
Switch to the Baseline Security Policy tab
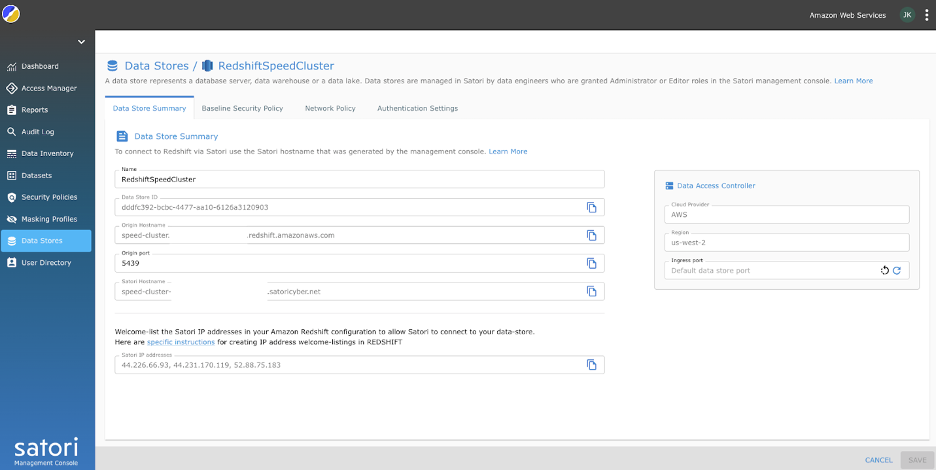point(242,108)
